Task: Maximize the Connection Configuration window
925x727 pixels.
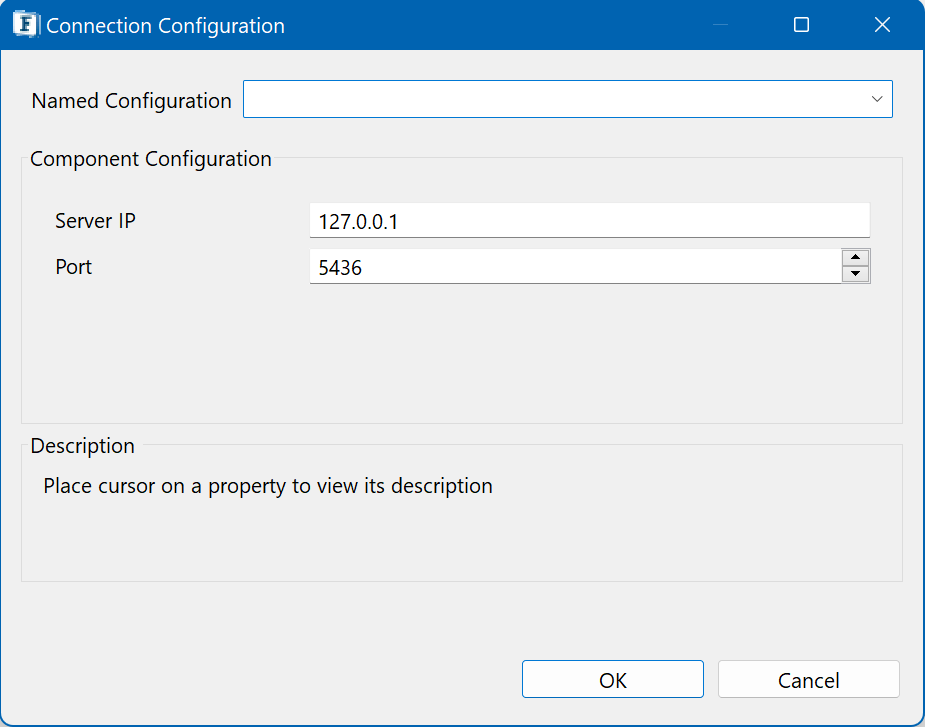Action: 801,25
